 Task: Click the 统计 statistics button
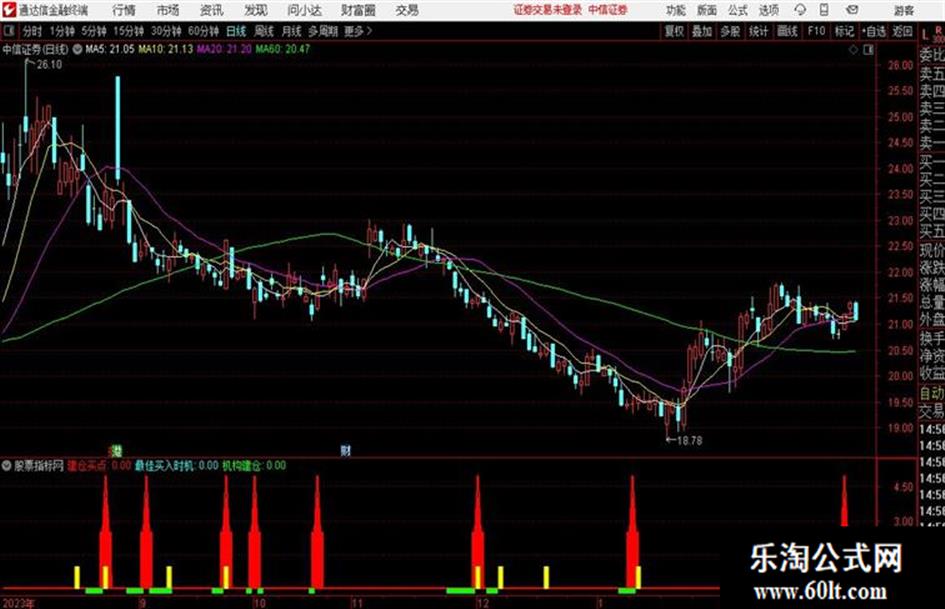(x=758, y=31)
